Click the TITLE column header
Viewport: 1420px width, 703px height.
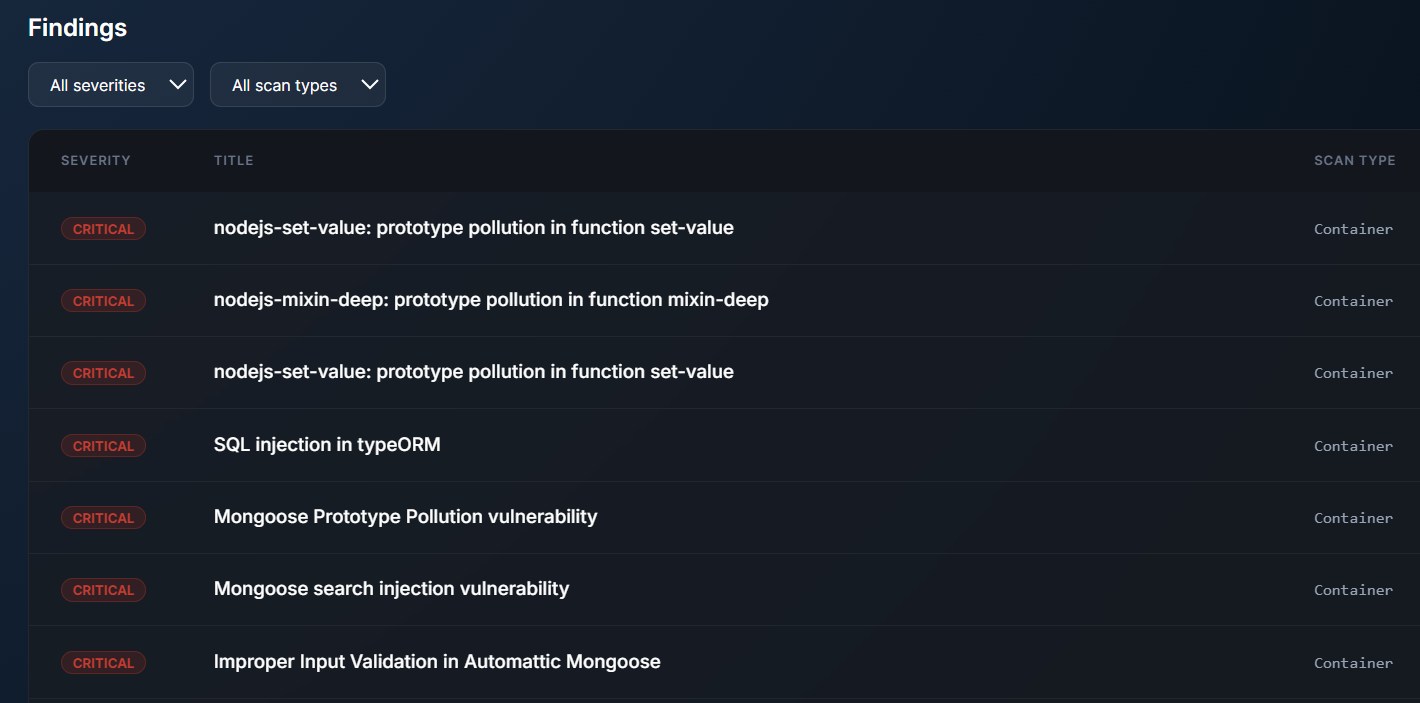click(233, 160)
